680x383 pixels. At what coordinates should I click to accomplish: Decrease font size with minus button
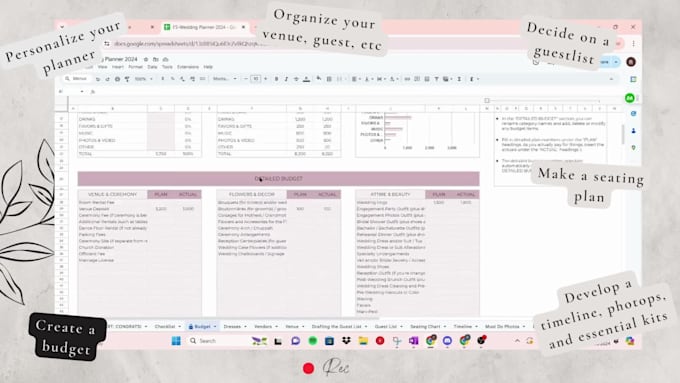coord(246,79)
